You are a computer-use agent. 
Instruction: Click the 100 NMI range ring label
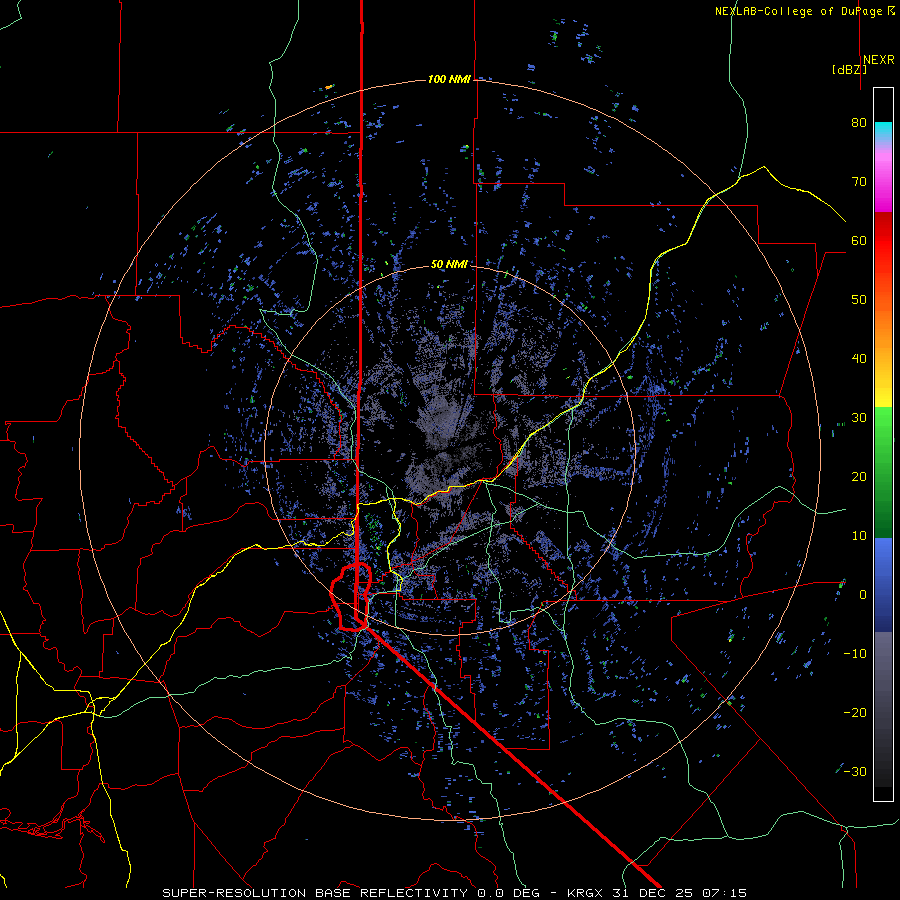pyautogui.click(x=449, y=79)
